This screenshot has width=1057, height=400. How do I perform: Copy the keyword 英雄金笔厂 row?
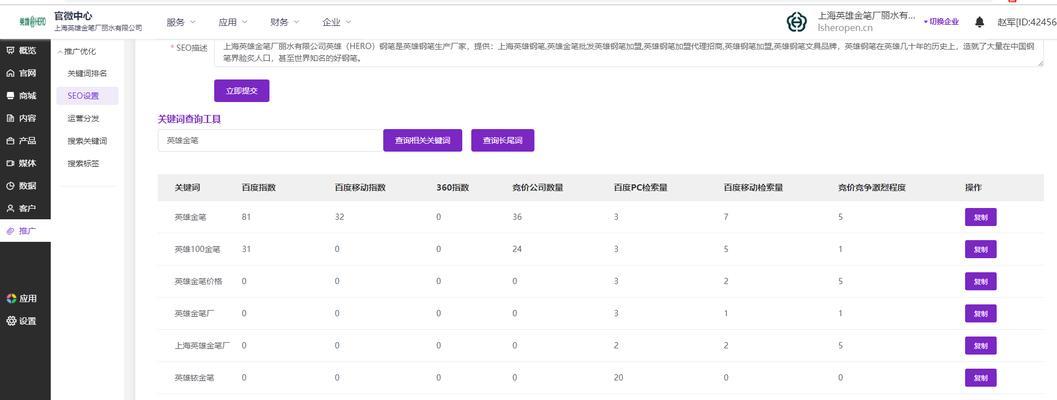[980, 313]
